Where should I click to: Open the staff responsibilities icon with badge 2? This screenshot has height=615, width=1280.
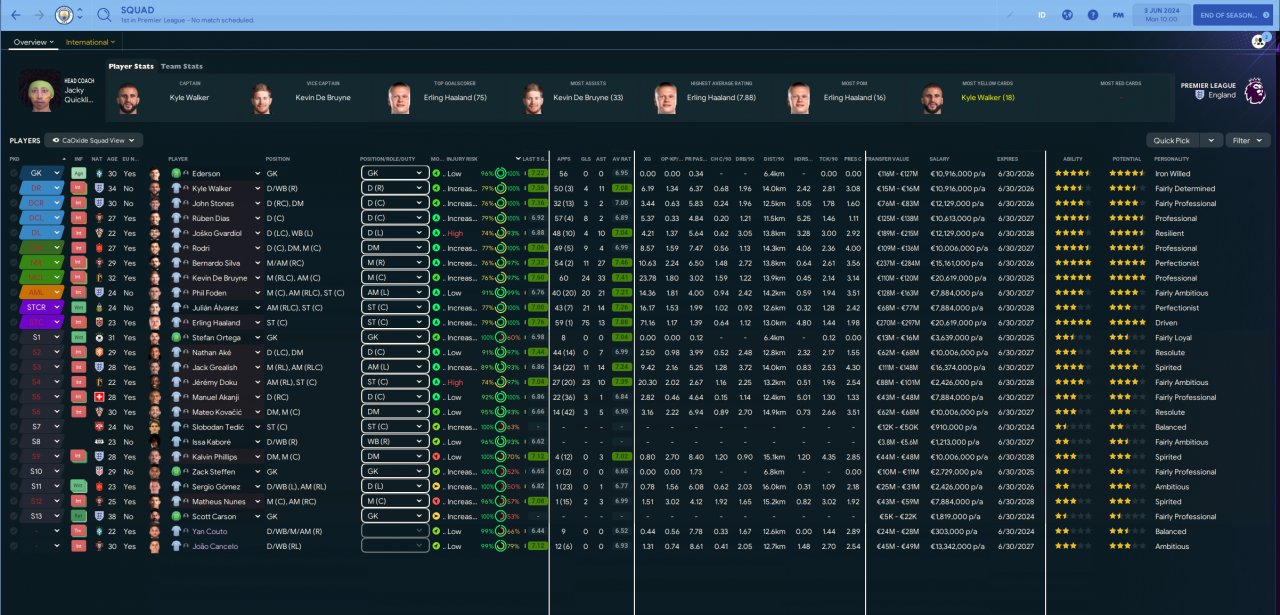point(1260,41)
